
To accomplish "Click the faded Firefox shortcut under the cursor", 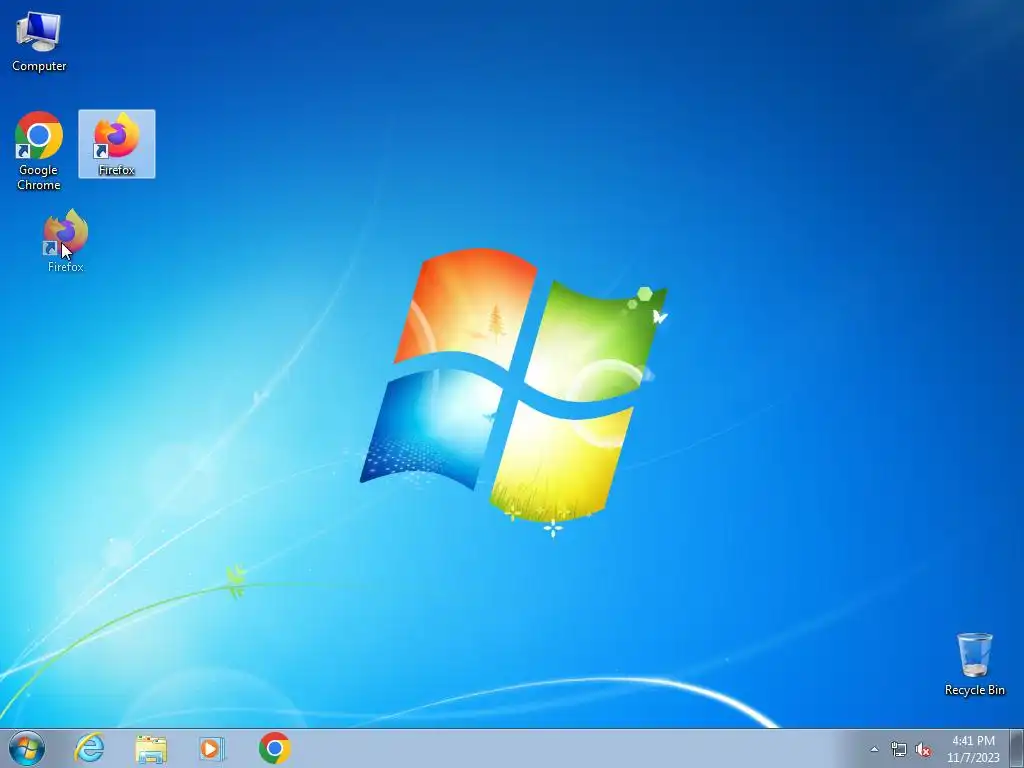I will coord(65,240).
